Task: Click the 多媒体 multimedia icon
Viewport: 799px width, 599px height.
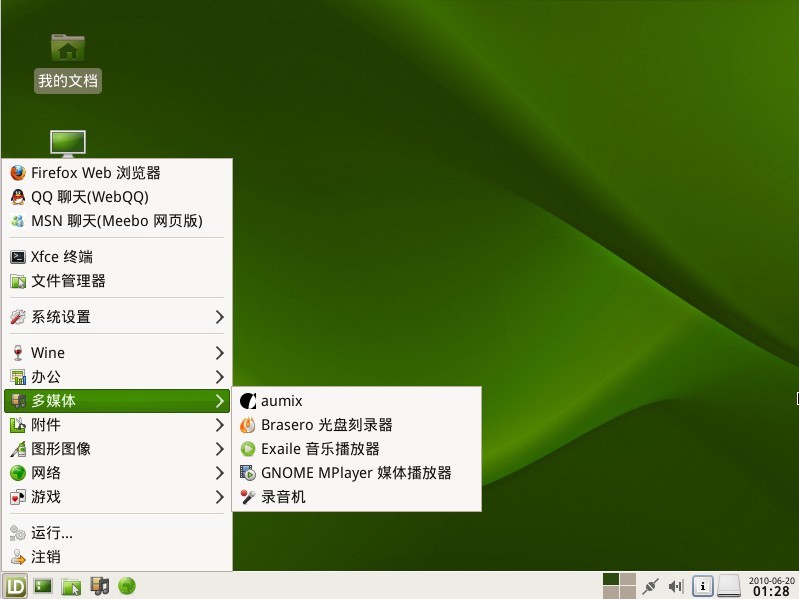Action: [18, 400]
